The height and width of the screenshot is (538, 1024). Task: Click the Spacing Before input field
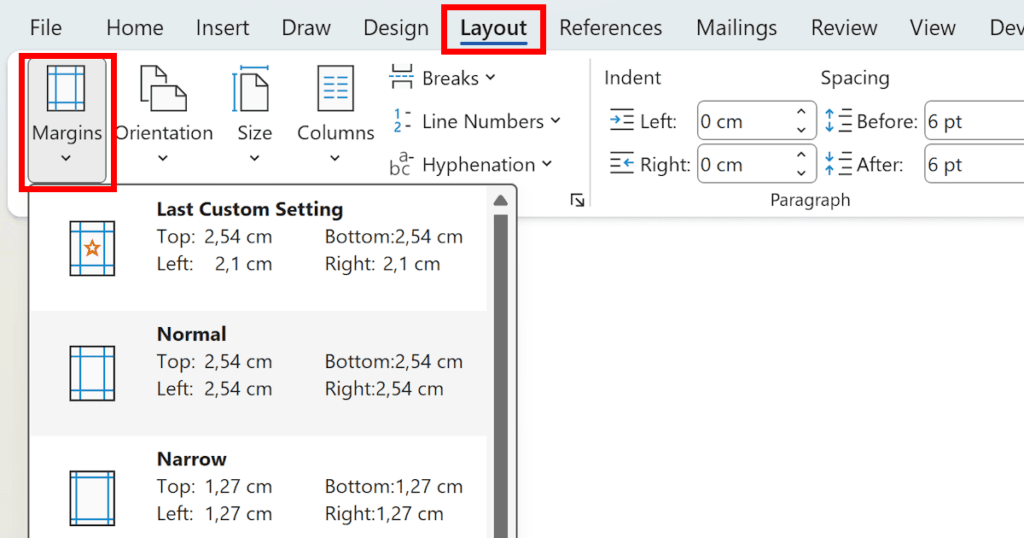point(970,122)
